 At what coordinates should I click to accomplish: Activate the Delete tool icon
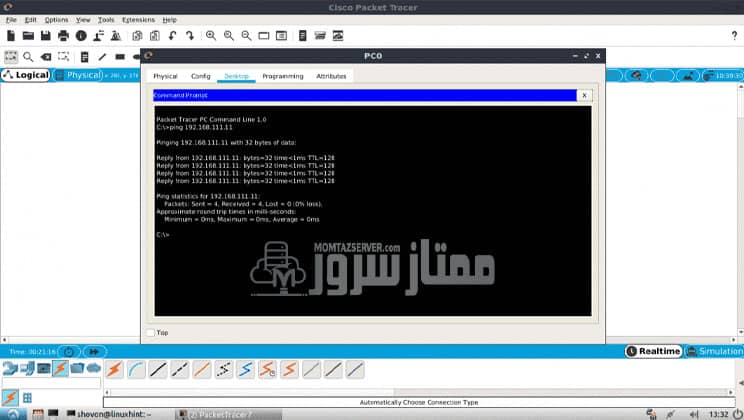click(46, 57)
